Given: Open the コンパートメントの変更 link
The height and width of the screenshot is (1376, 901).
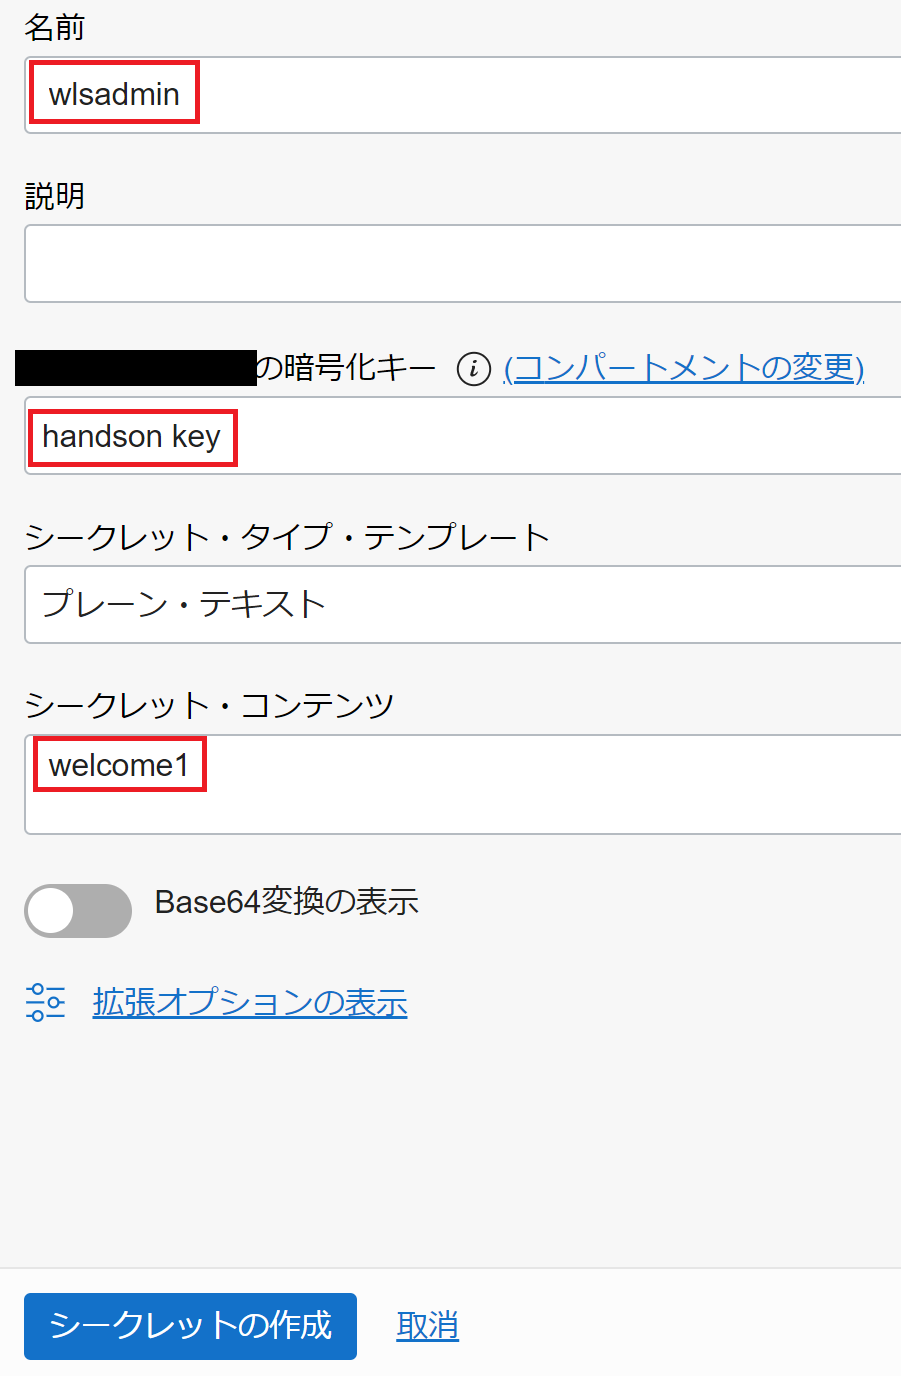Looking at the screenshot, I should tap(684, 368).
